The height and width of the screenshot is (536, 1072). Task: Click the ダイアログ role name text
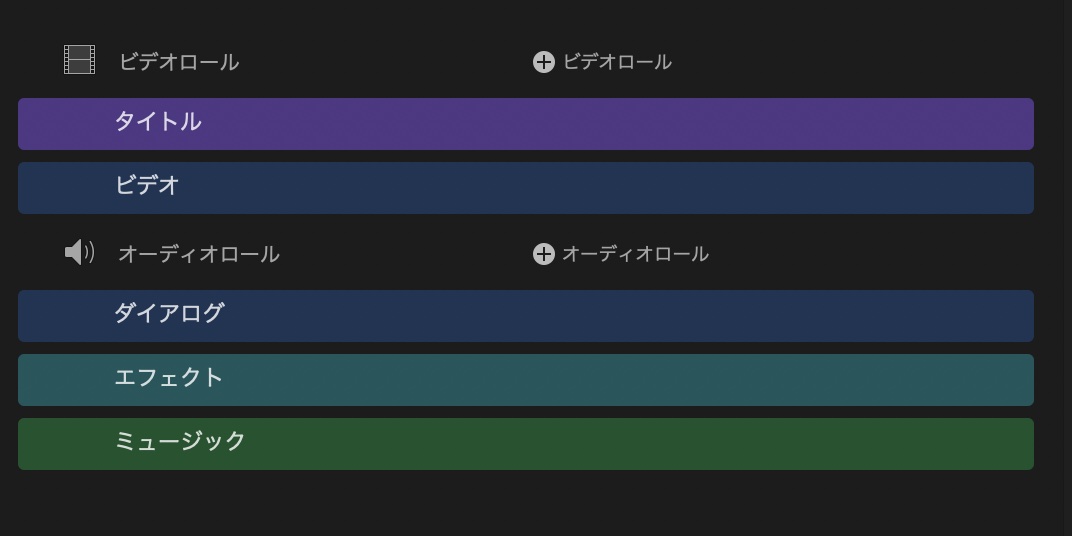(169, 314)
